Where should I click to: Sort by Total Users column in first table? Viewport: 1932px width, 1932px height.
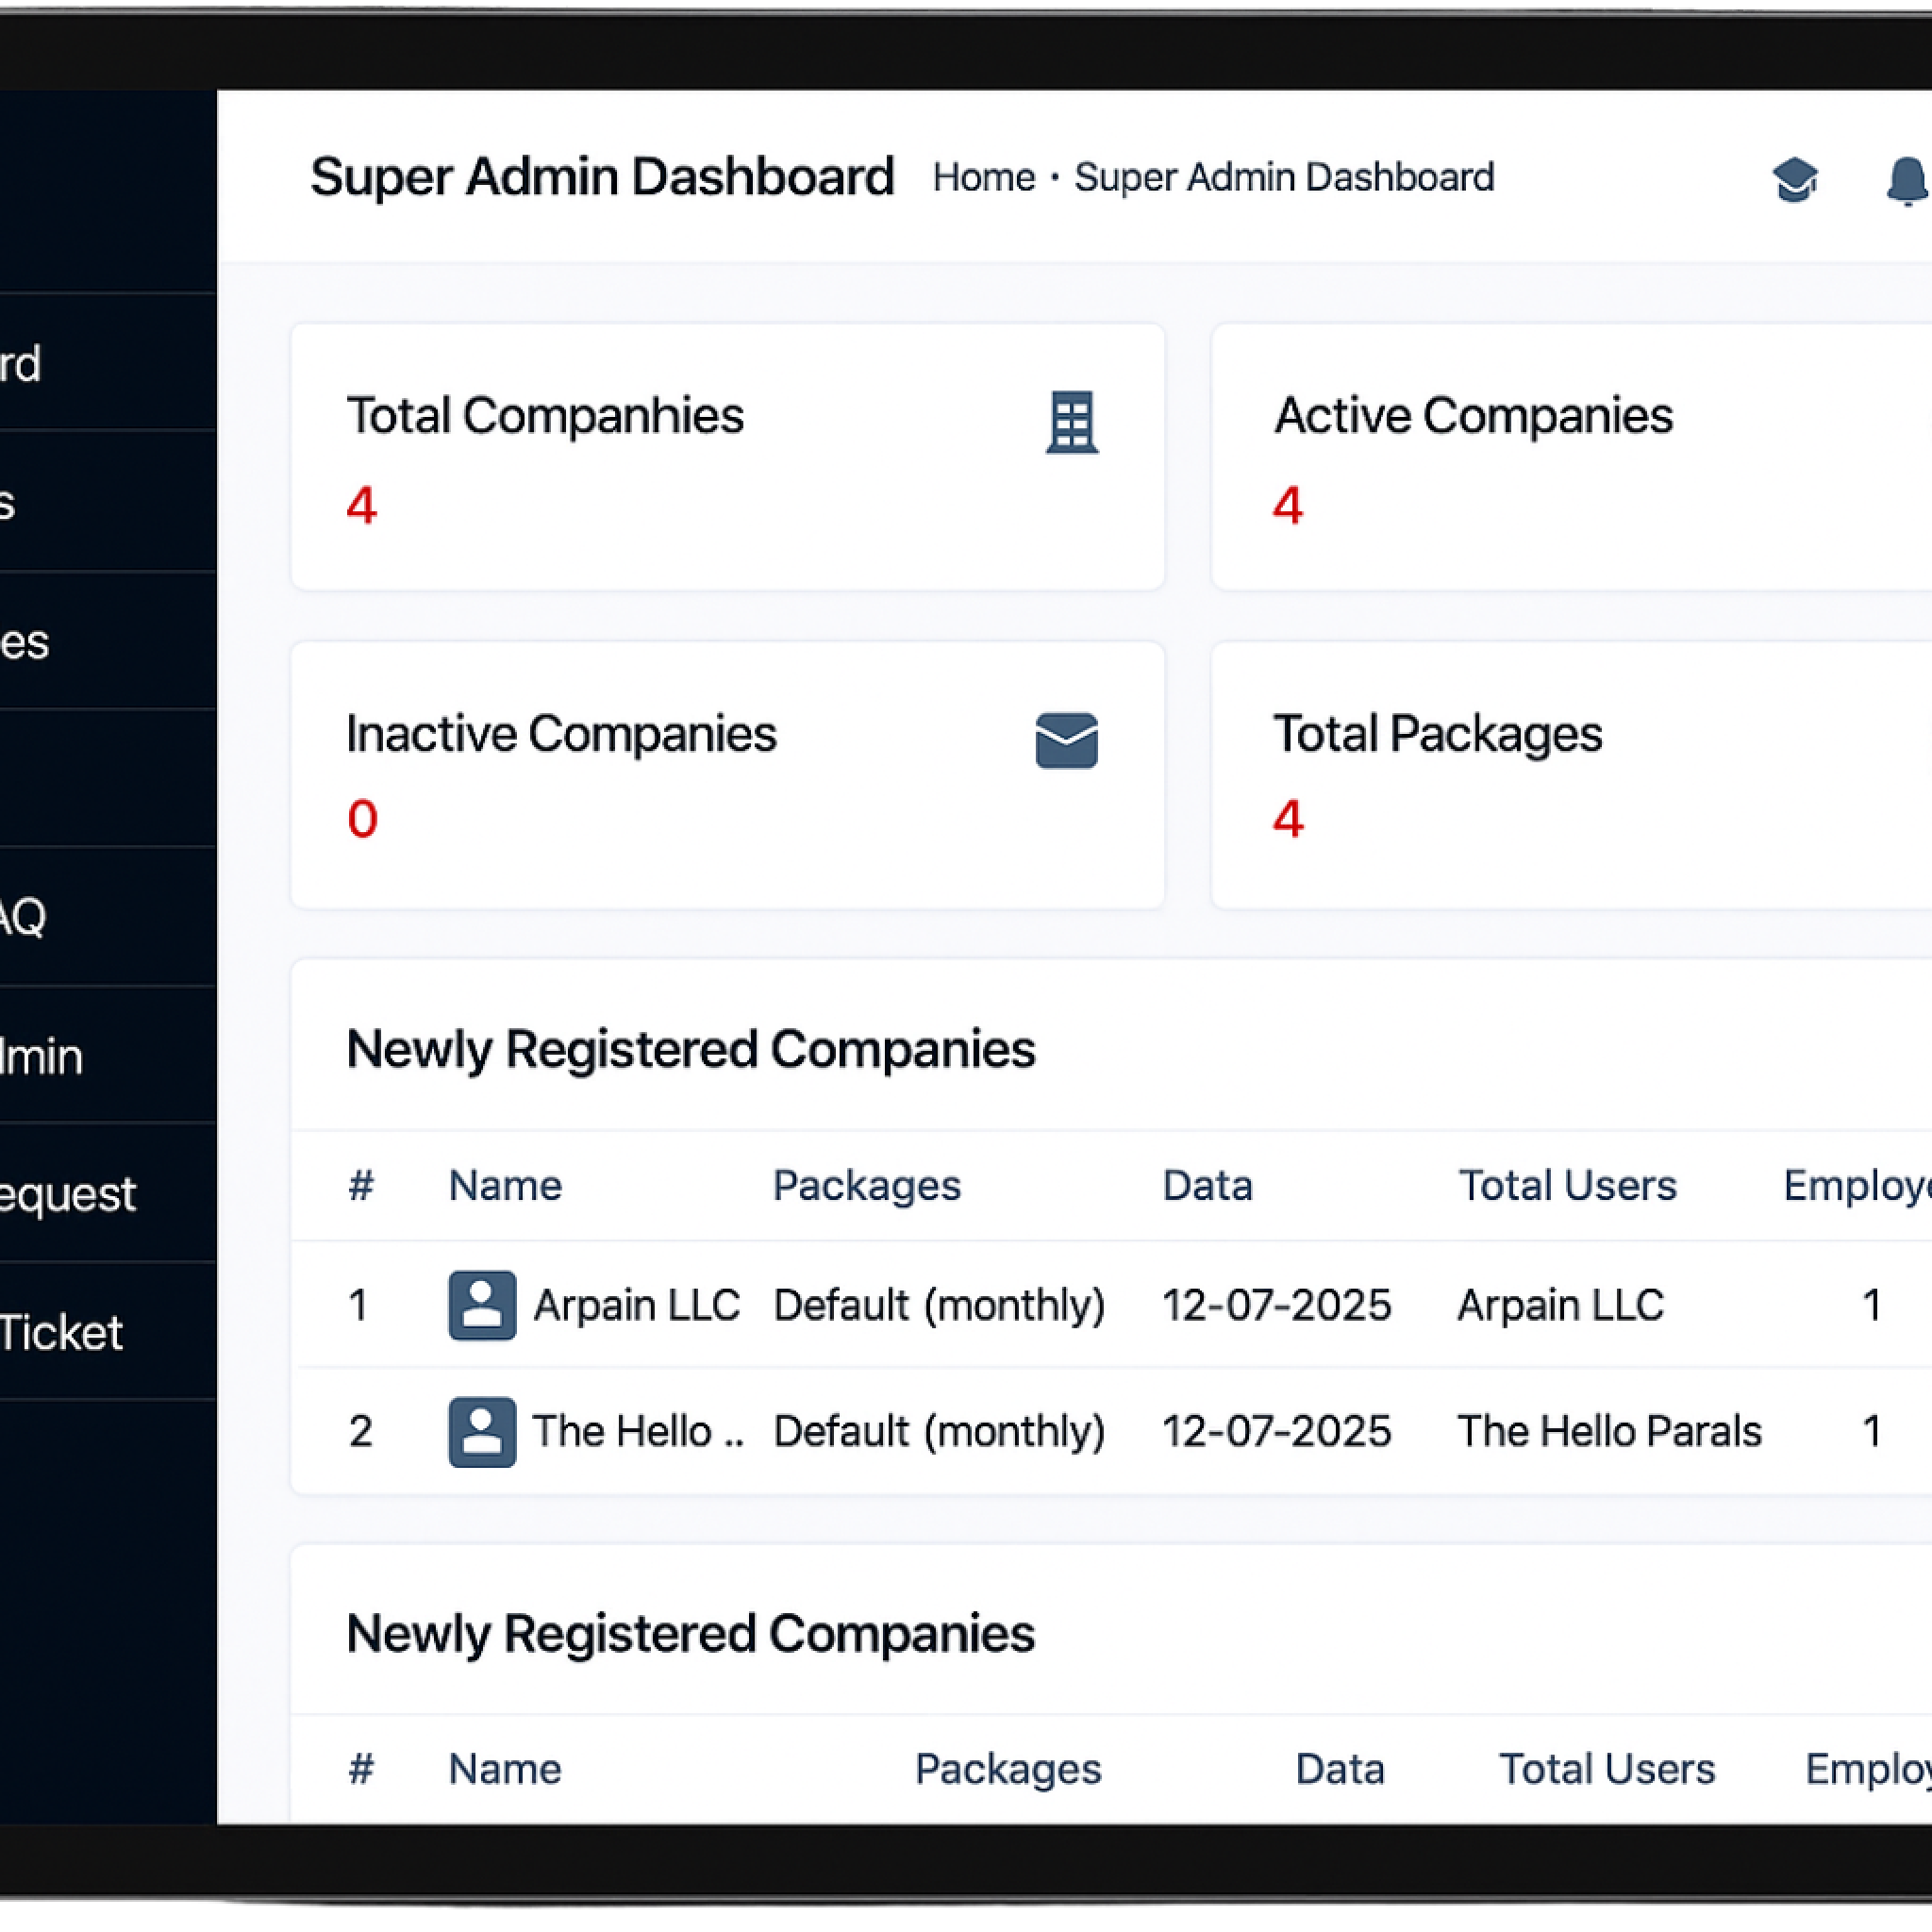click(1567, 1186)
